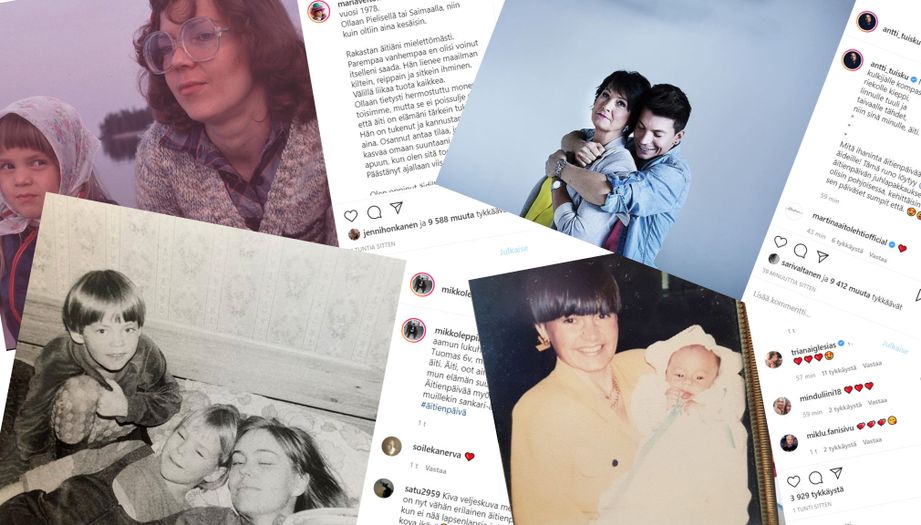Screen dimensions: 921x525
Task: Open mikkoleppilampi's profile picture in the header
Action: (x=422, y=285)
